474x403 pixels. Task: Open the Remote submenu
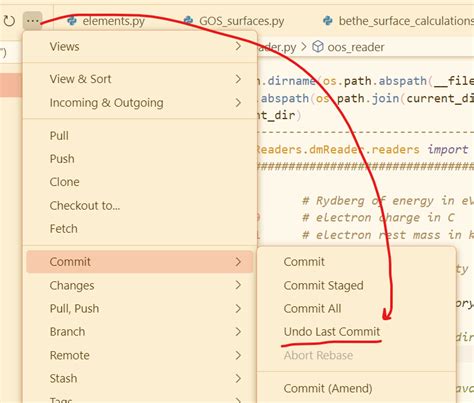click(140, 355)
